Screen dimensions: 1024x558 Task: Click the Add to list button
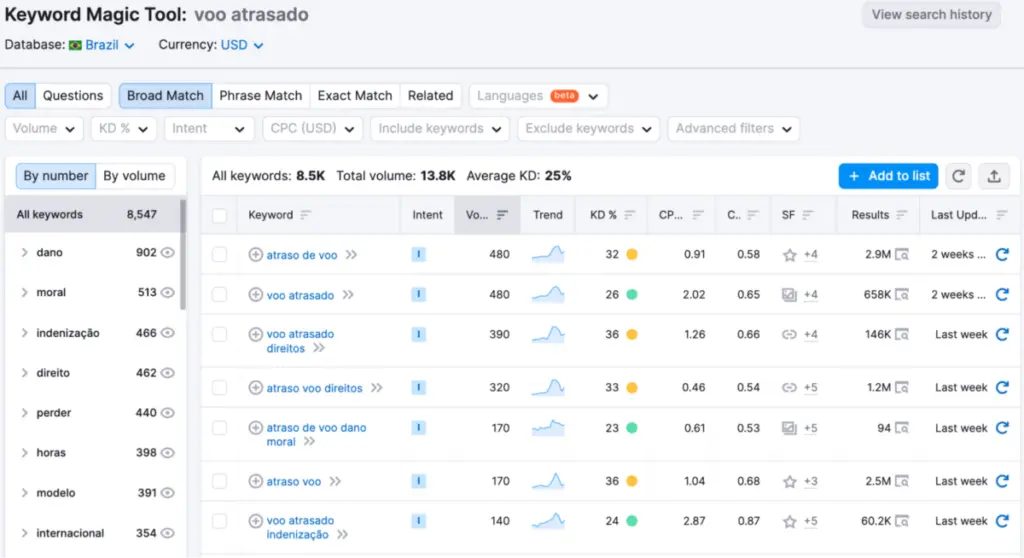point(888,176)
